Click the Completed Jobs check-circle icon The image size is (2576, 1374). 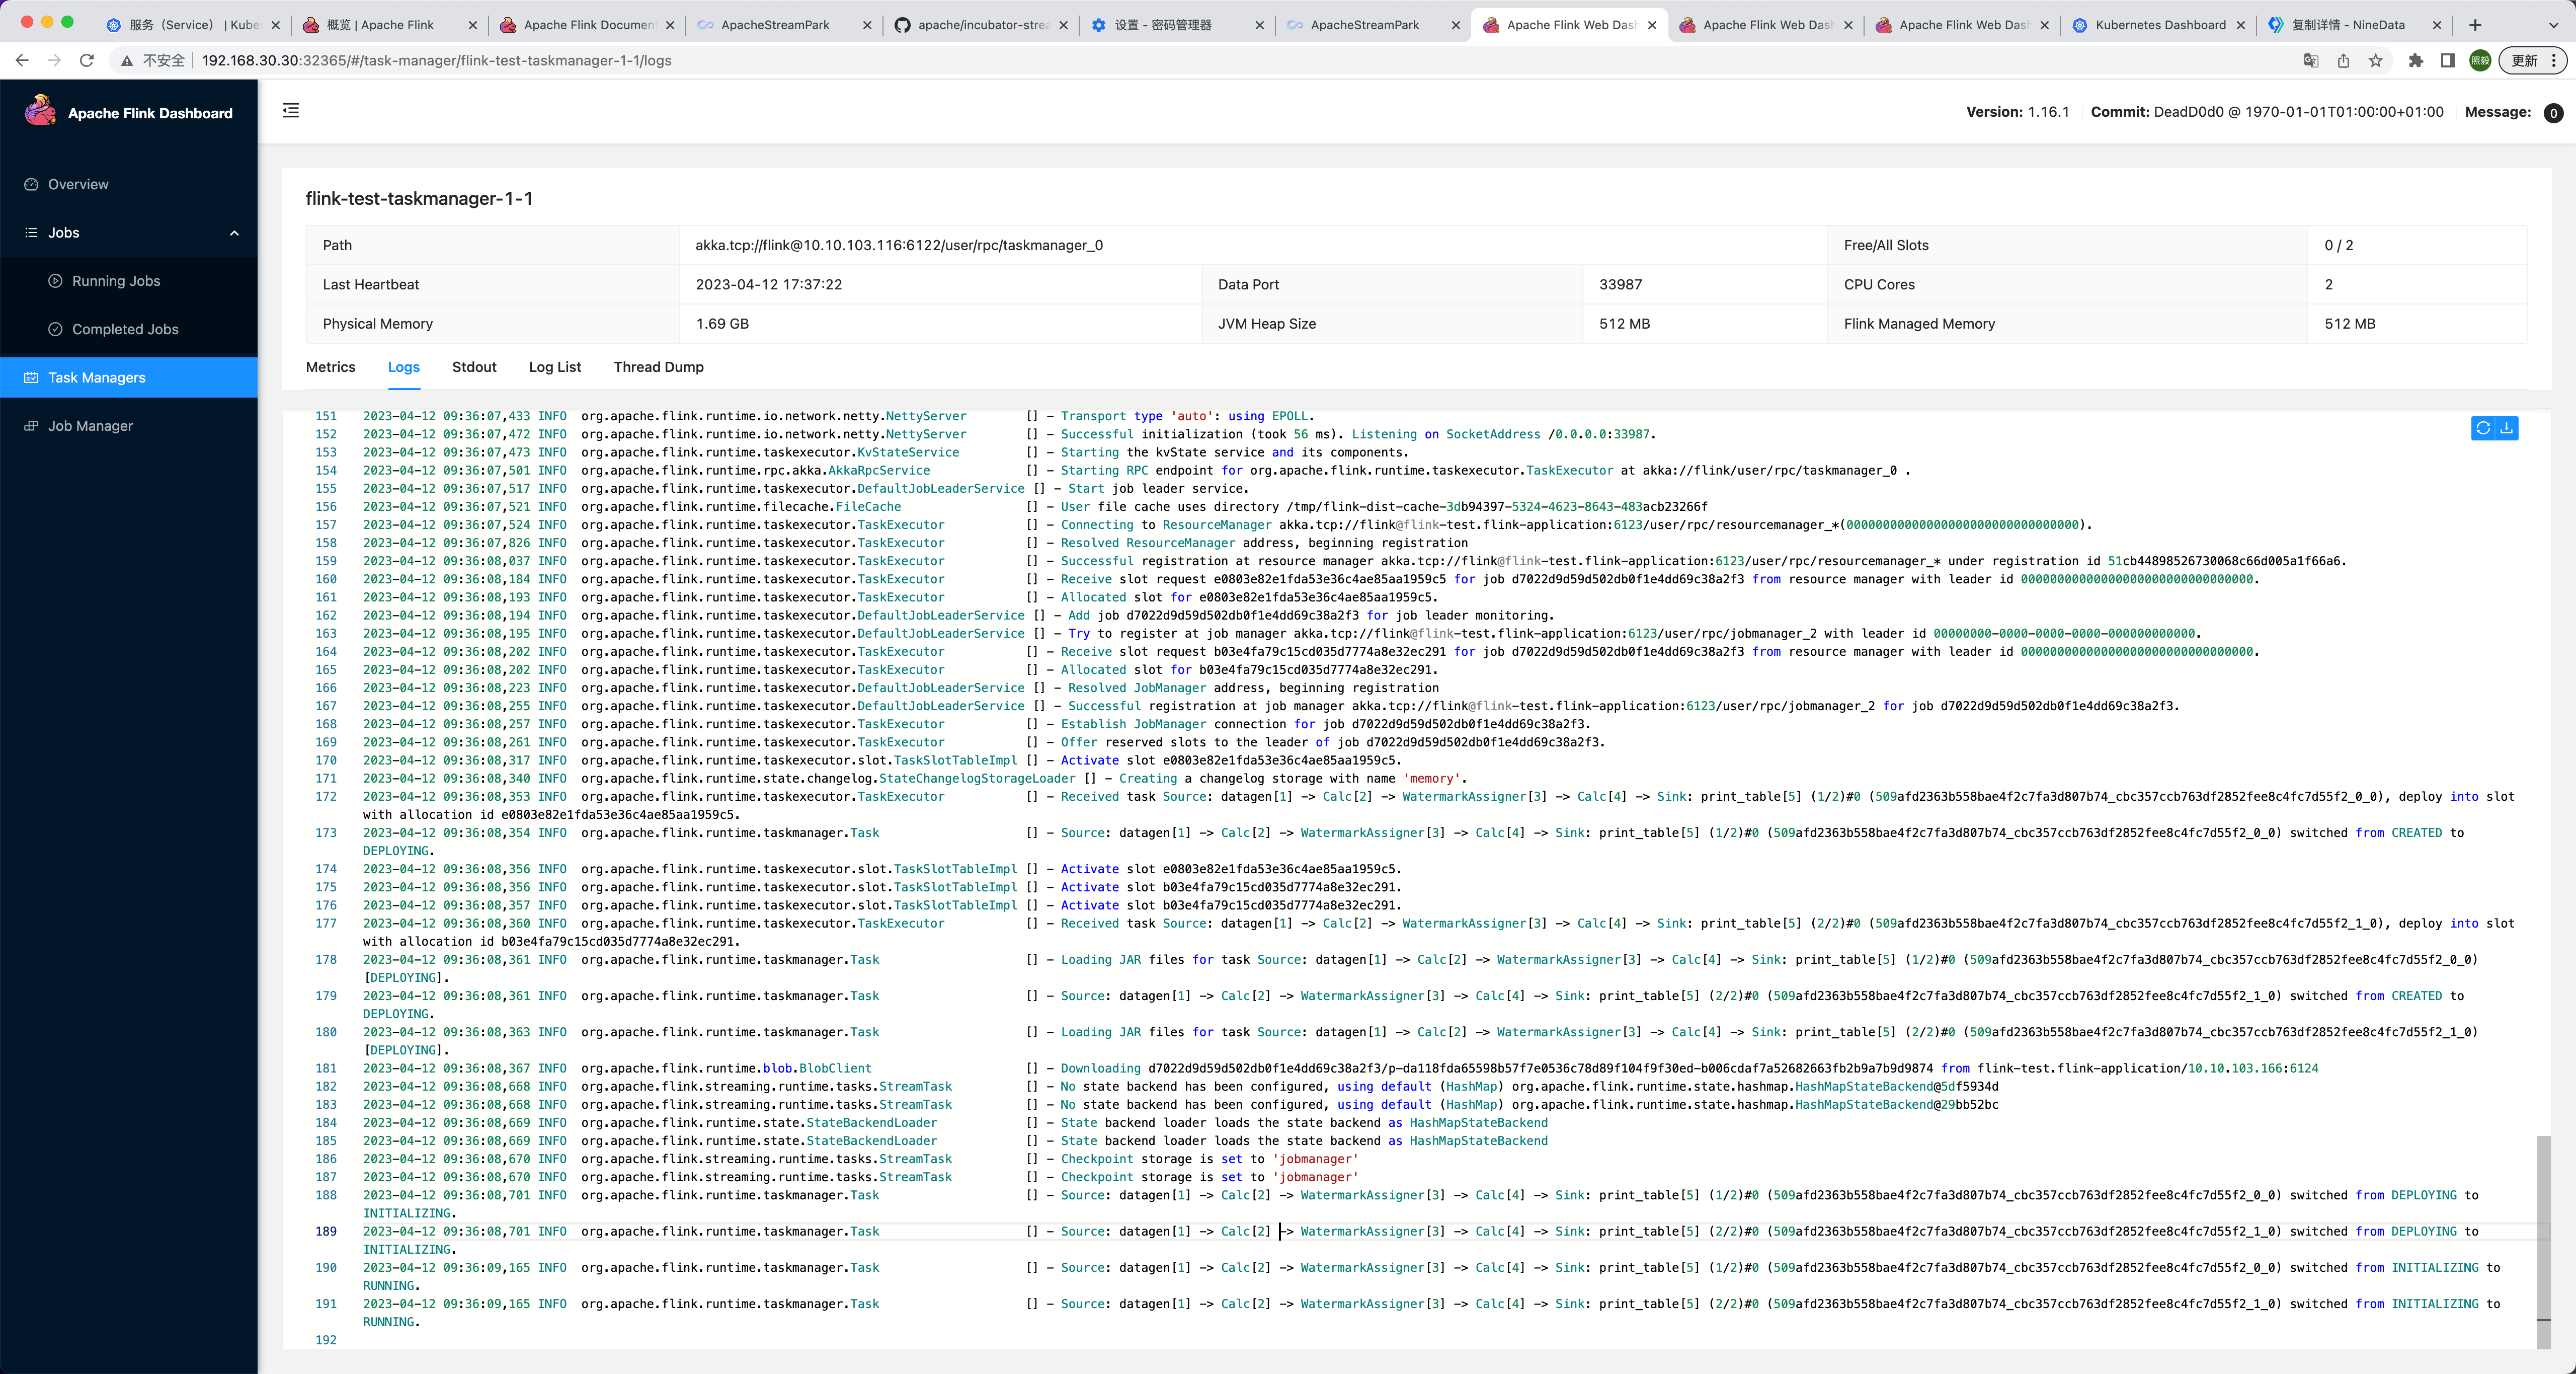[x=56, y=329]
